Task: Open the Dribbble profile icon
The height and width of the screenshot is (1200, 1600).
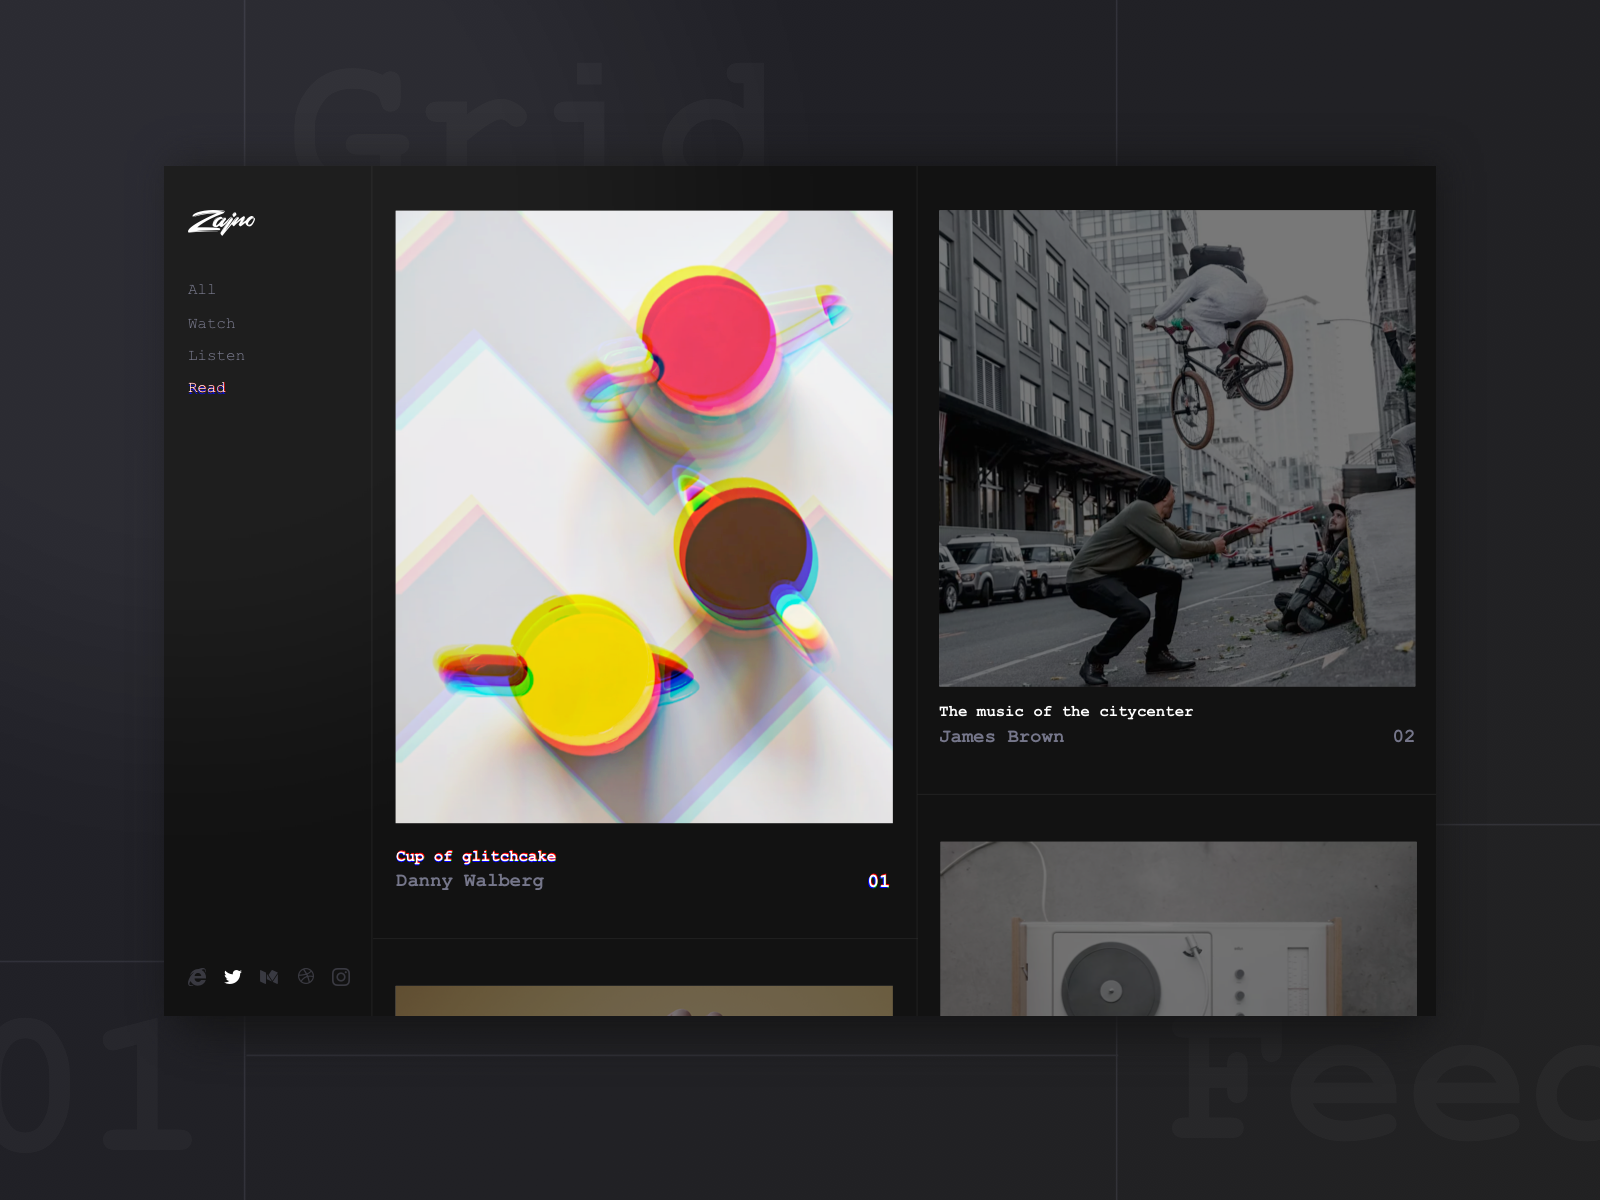Action: point(305,977)
